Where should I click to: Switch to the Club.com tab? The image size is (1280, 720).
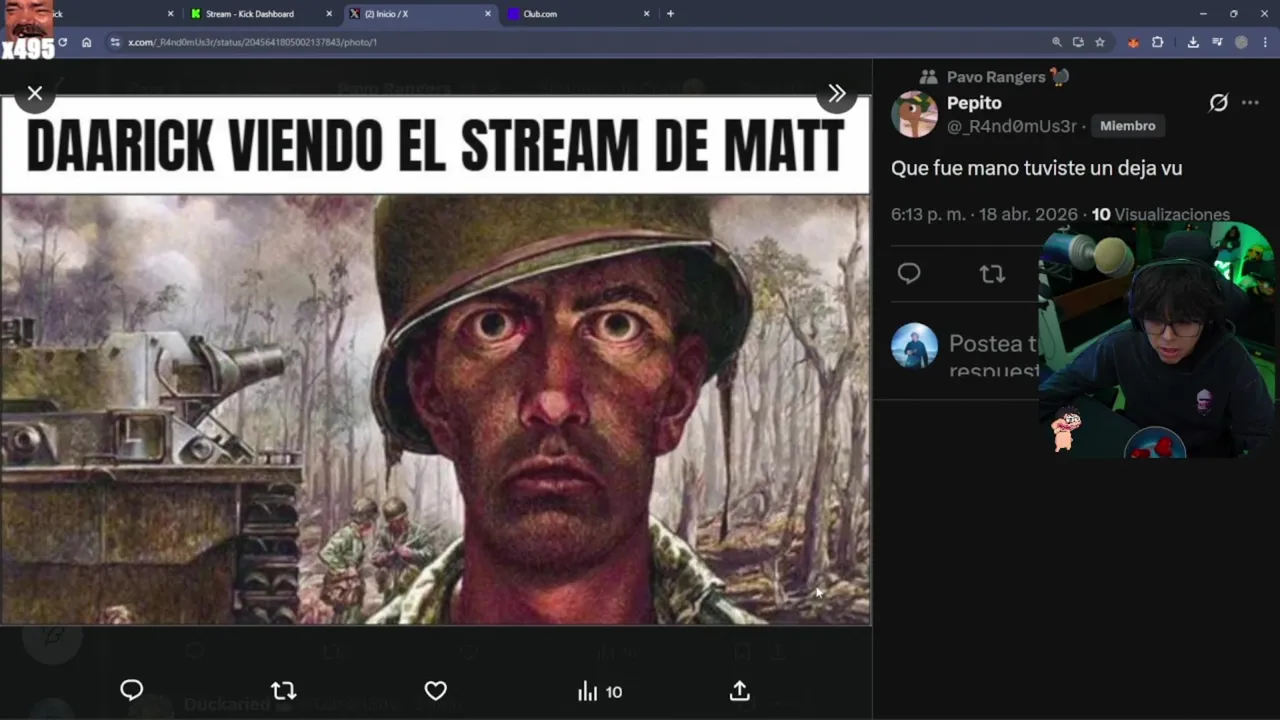click(540, 14)
